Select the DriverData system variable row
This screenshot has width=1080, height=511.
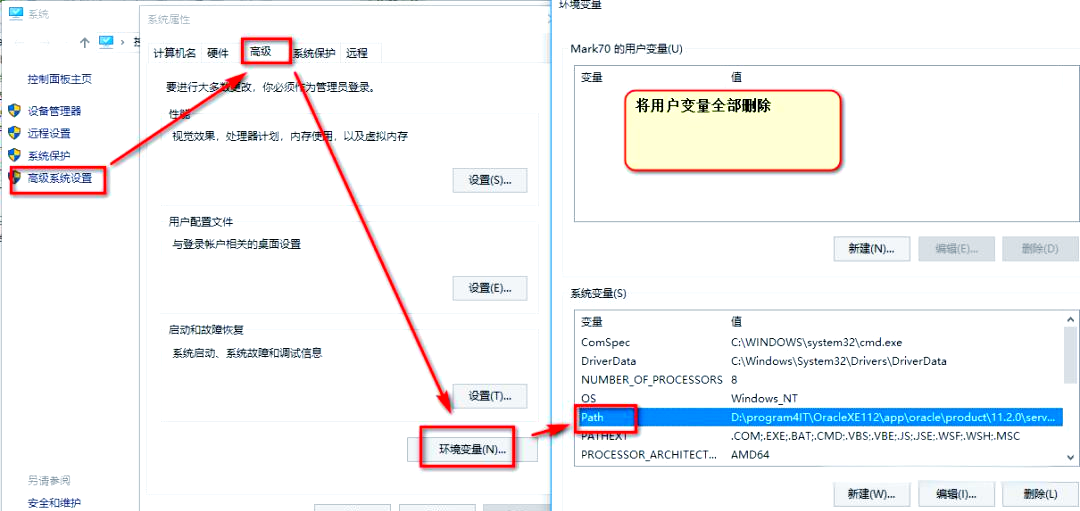point(819,361)
